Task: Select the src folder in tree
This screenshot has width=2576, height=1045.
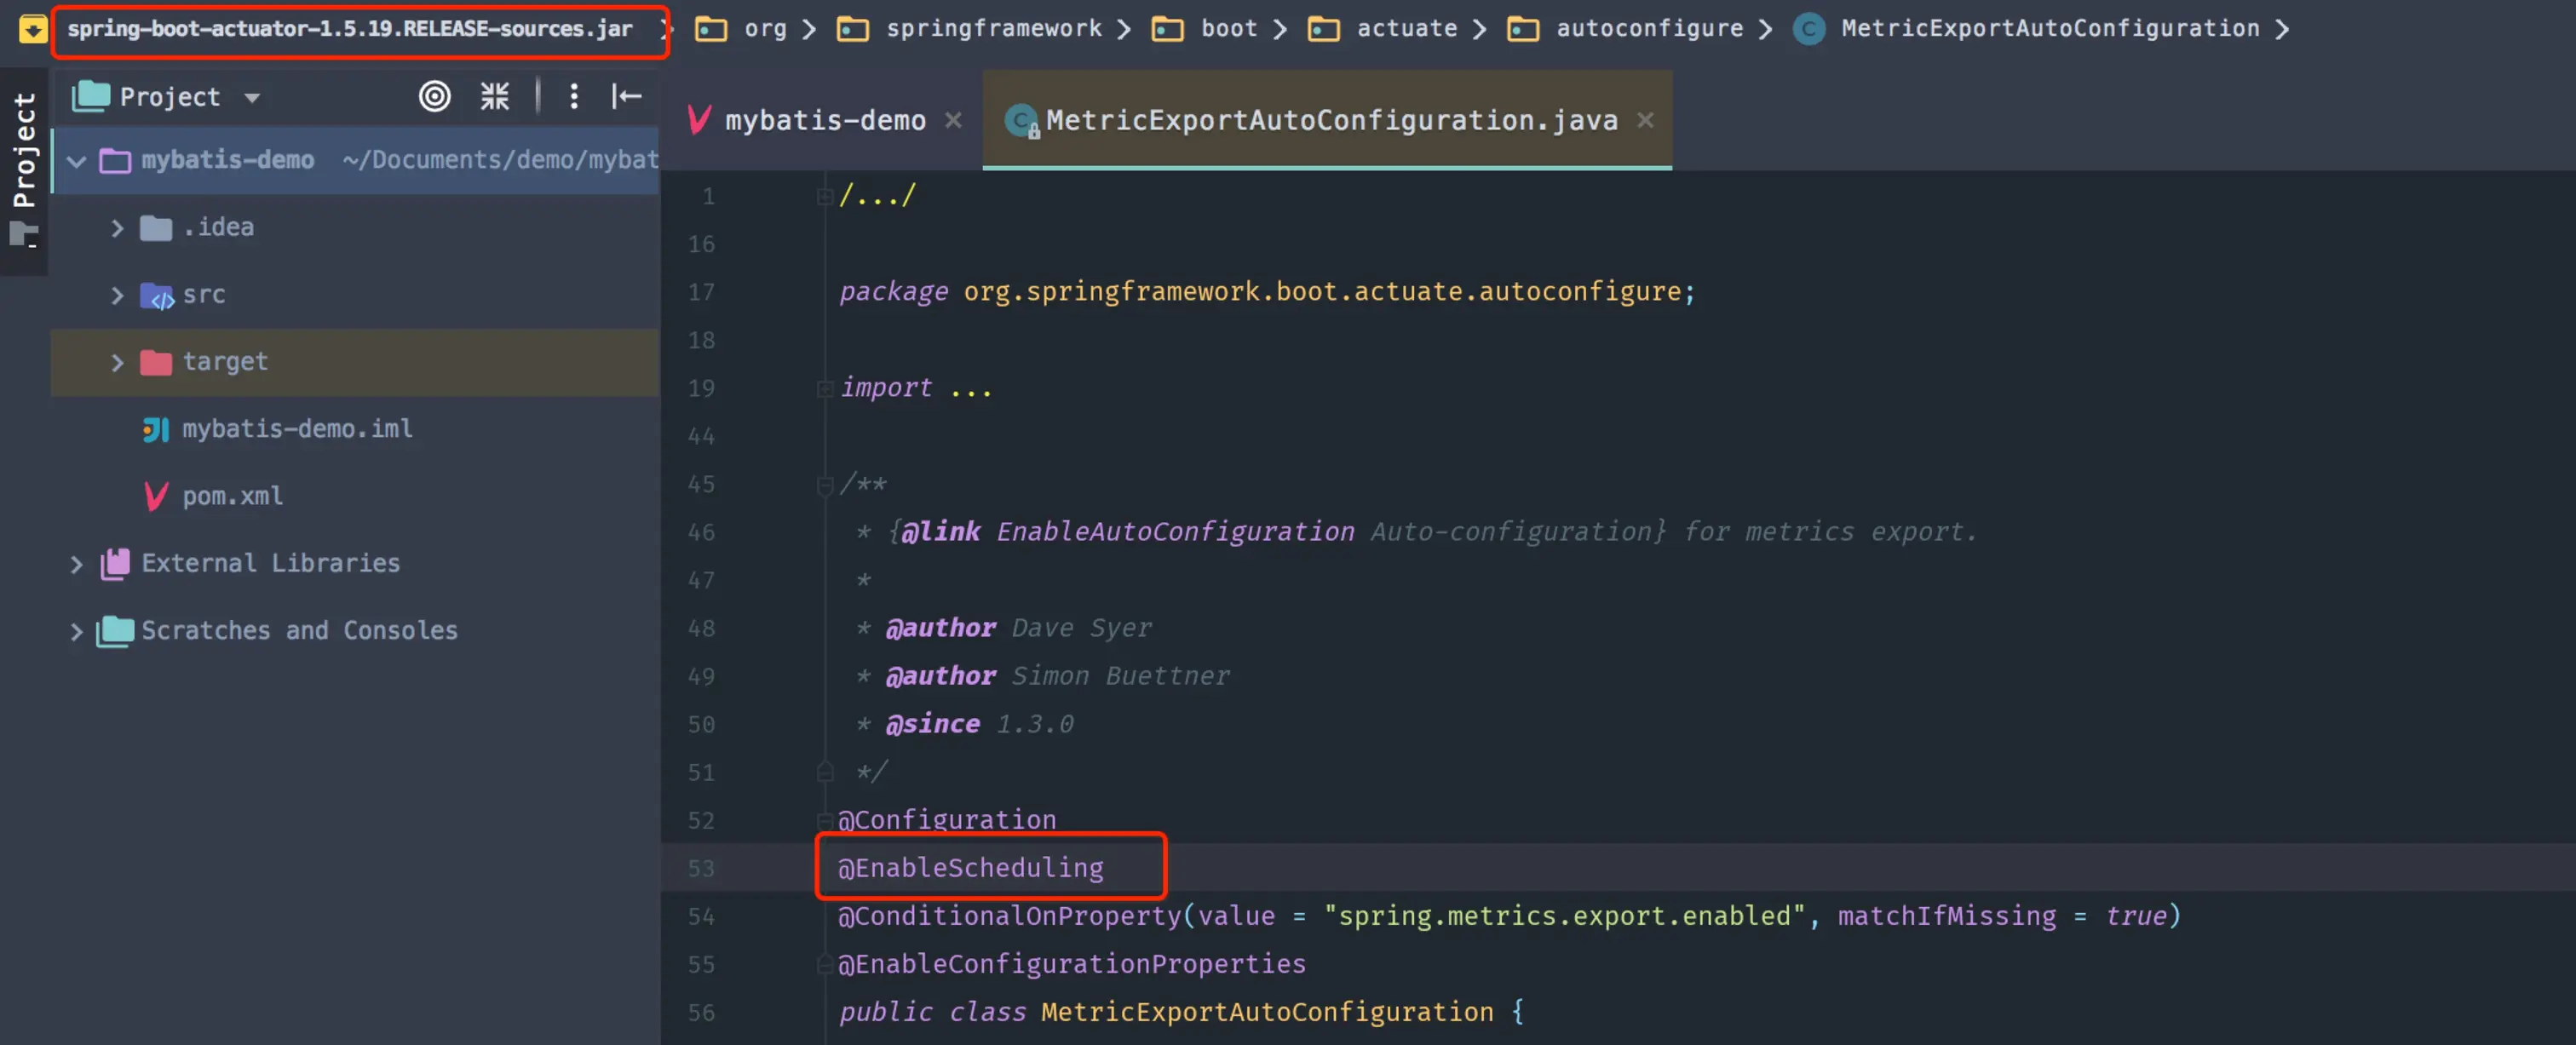Action: tap(355, 295)
